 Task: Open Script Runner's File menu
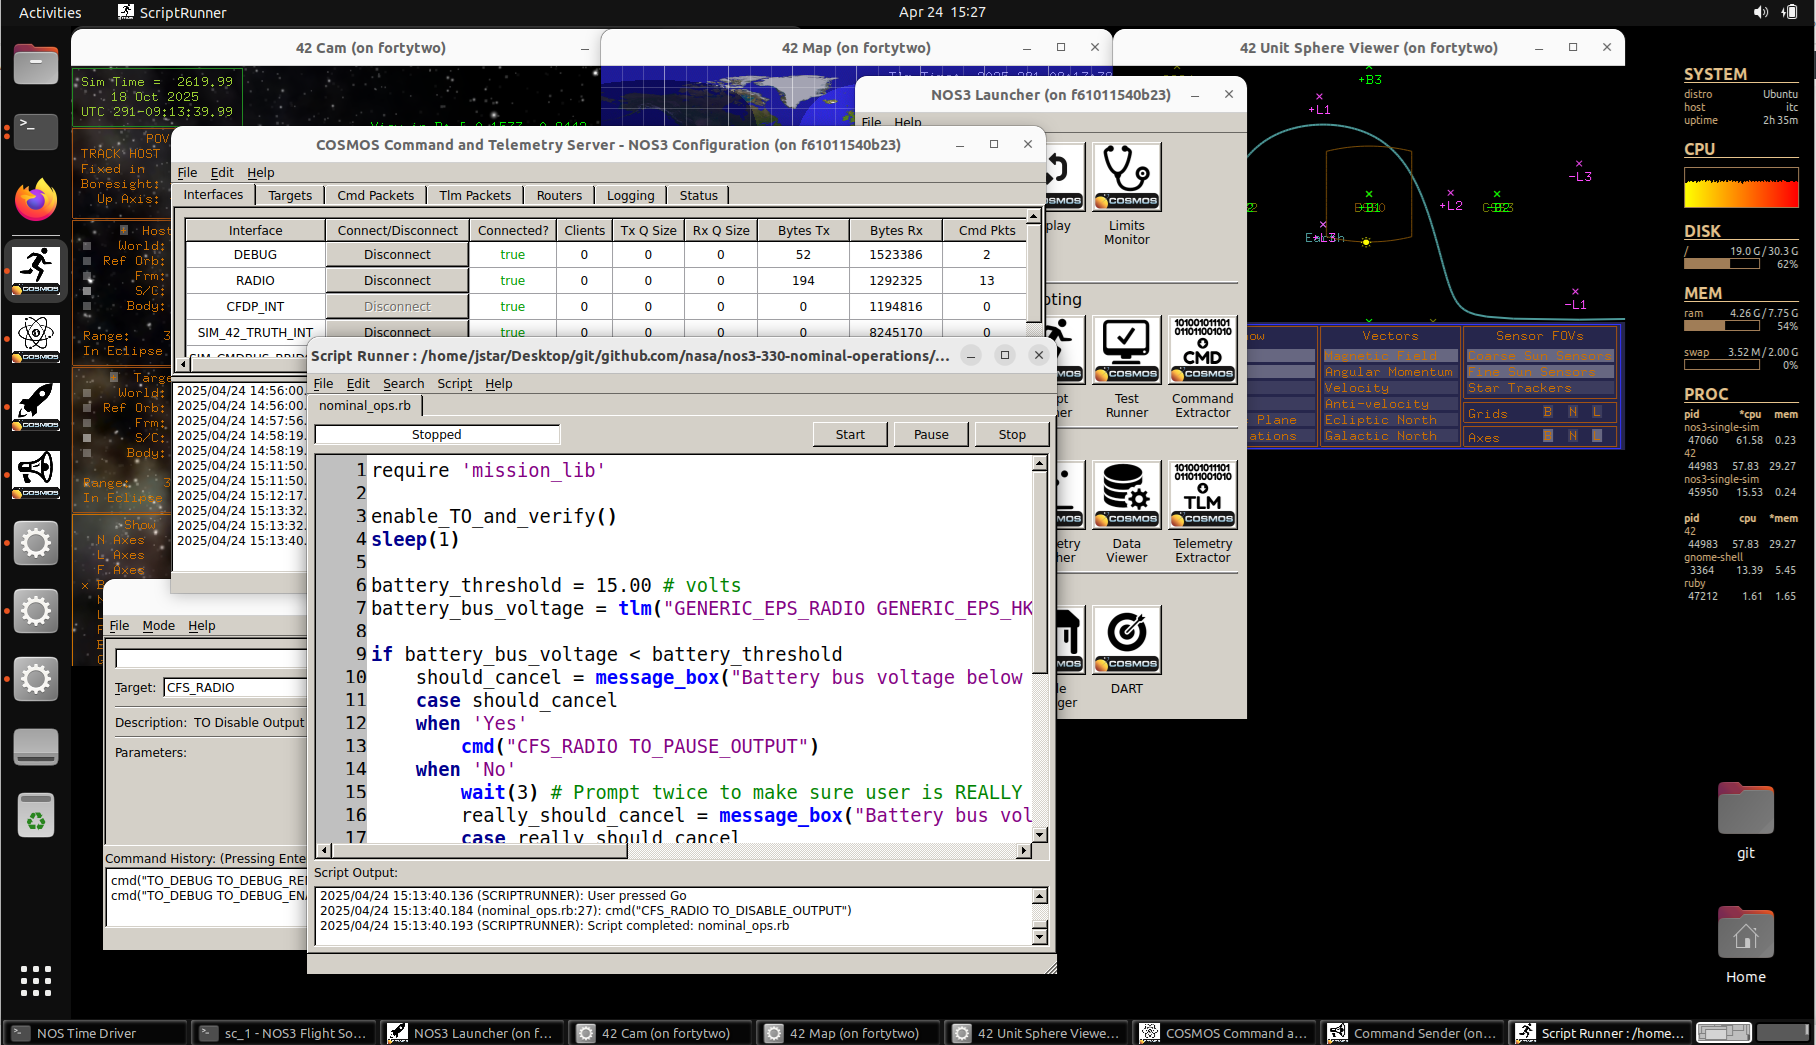click(323, 384)
